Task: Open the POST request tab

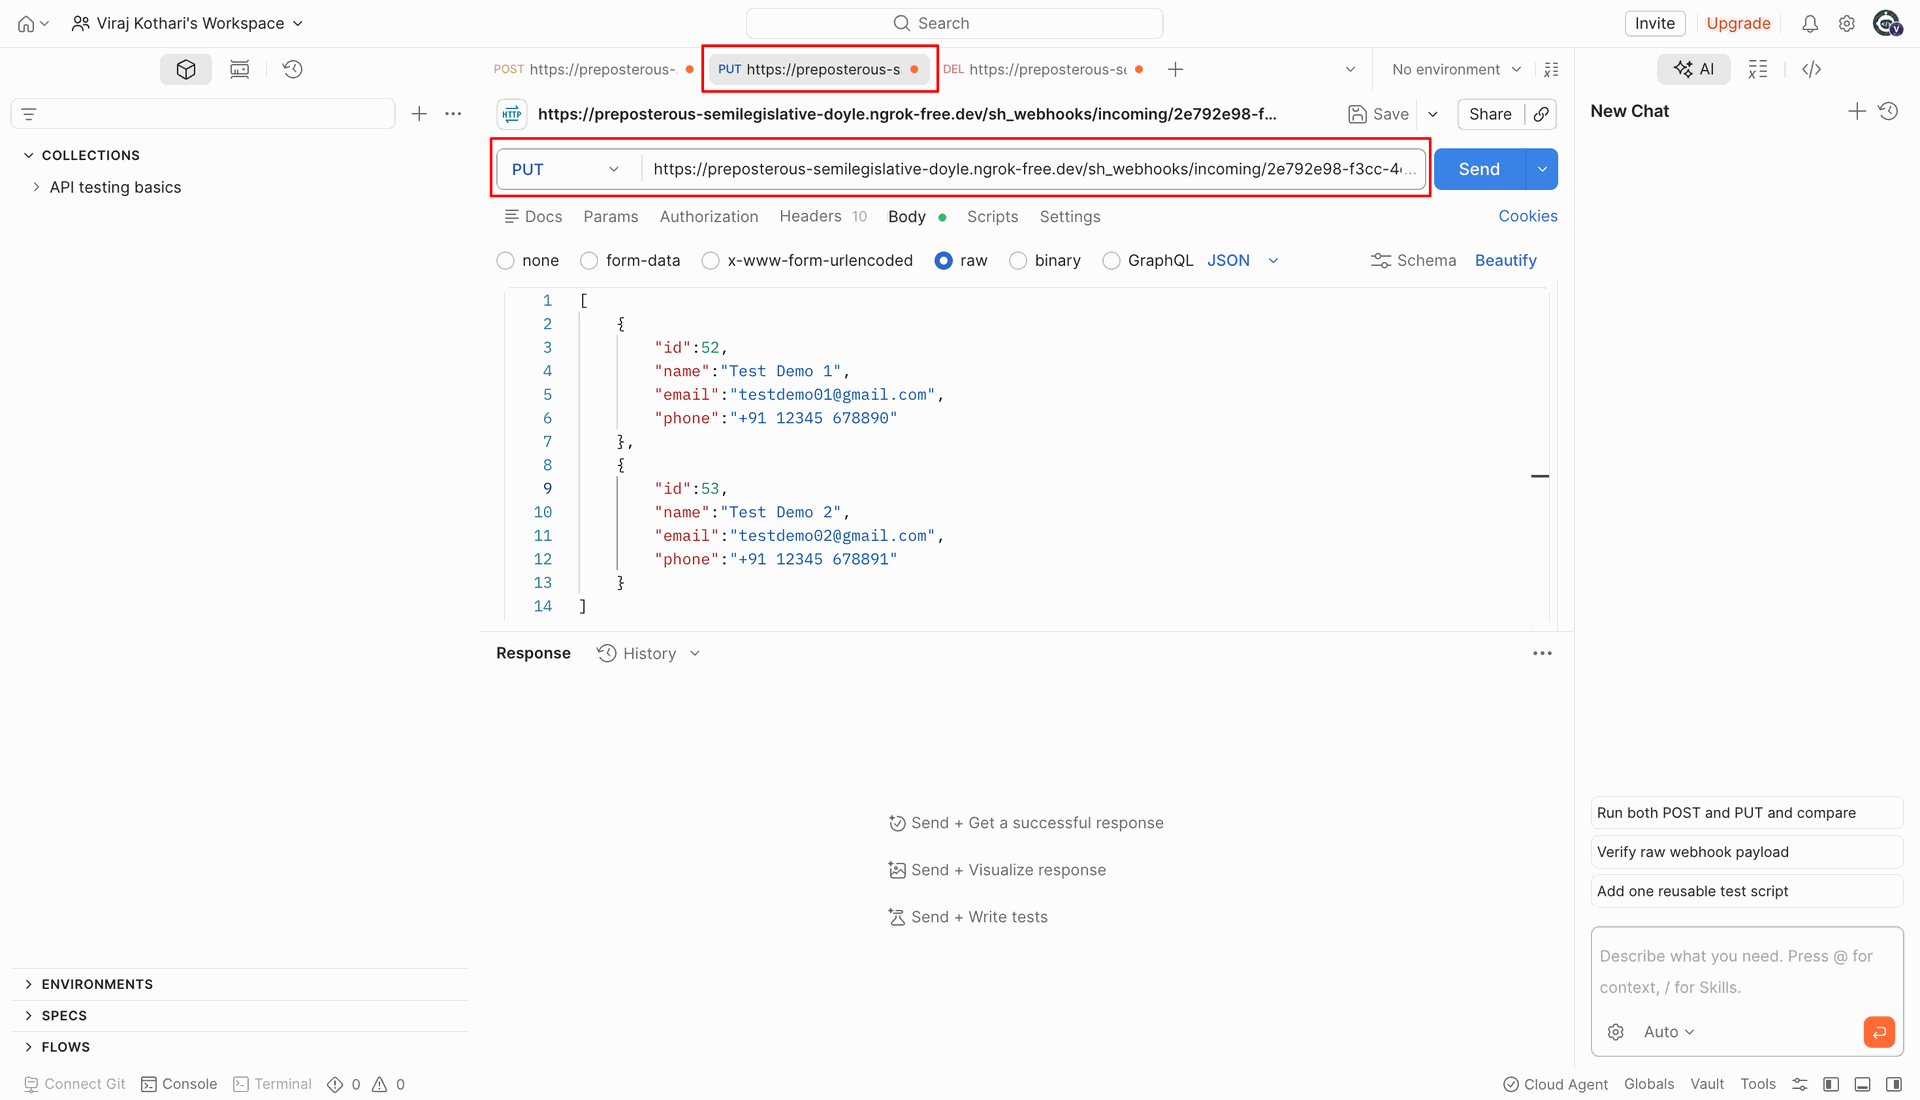Action: [593, 69]
